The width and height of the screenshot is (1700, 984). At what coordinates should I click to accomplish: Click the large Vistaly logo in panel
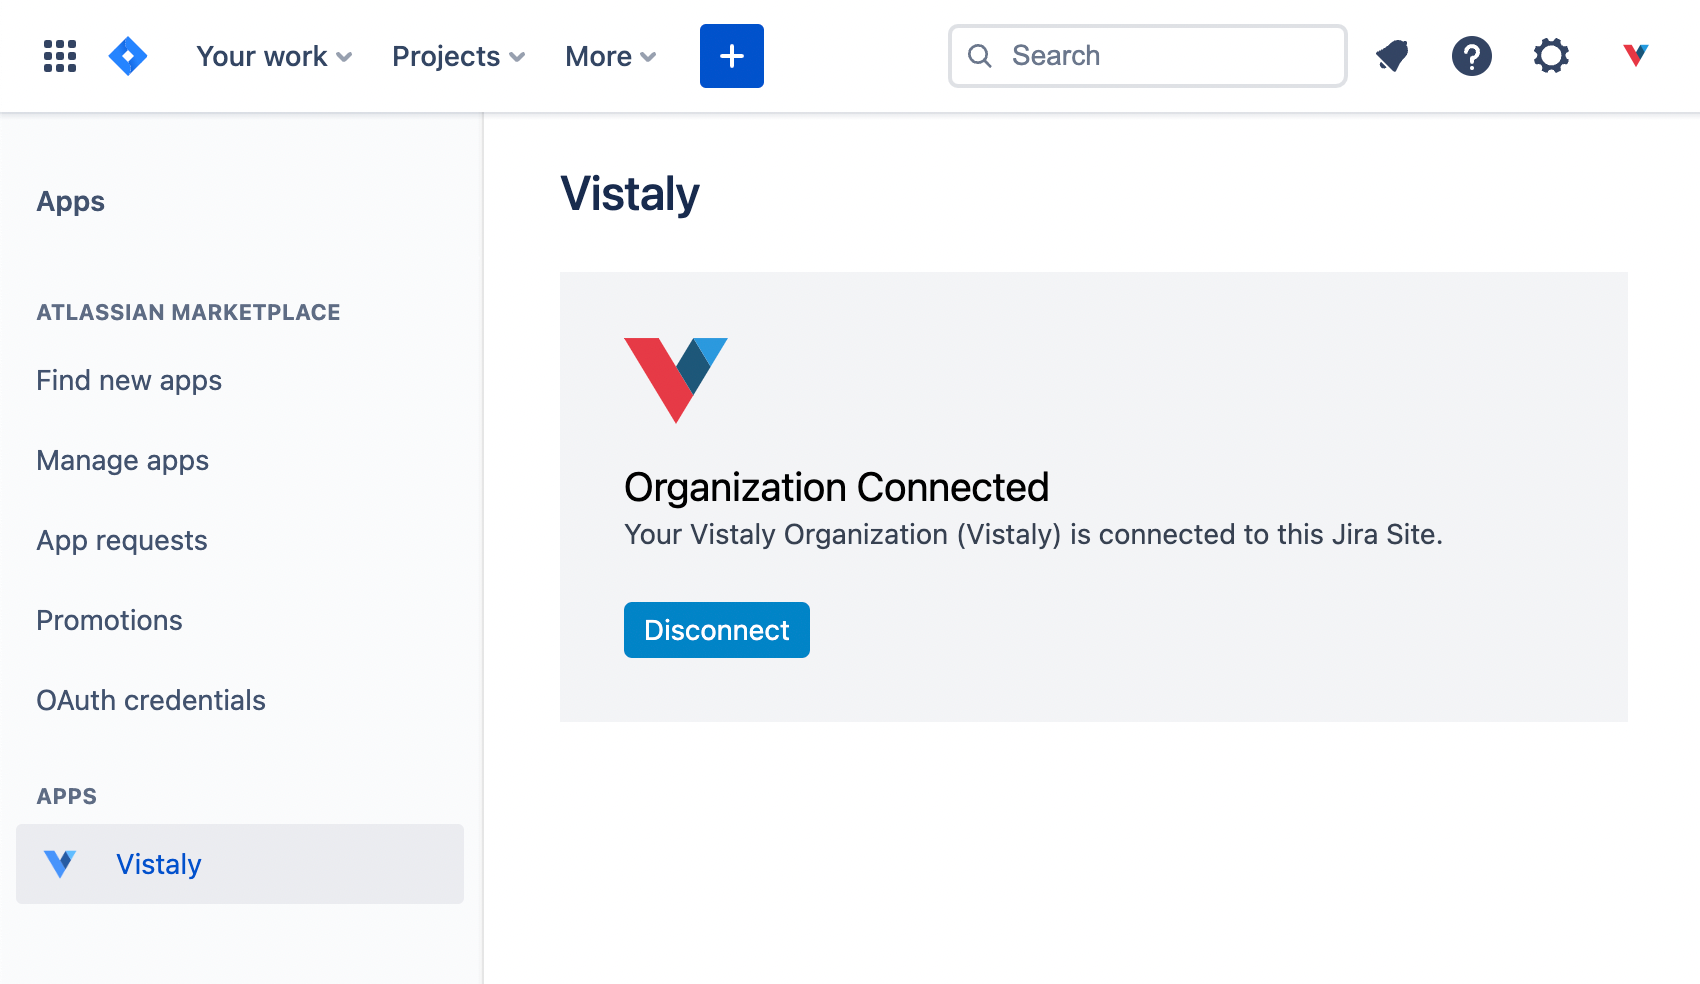[x=676, y=380]
